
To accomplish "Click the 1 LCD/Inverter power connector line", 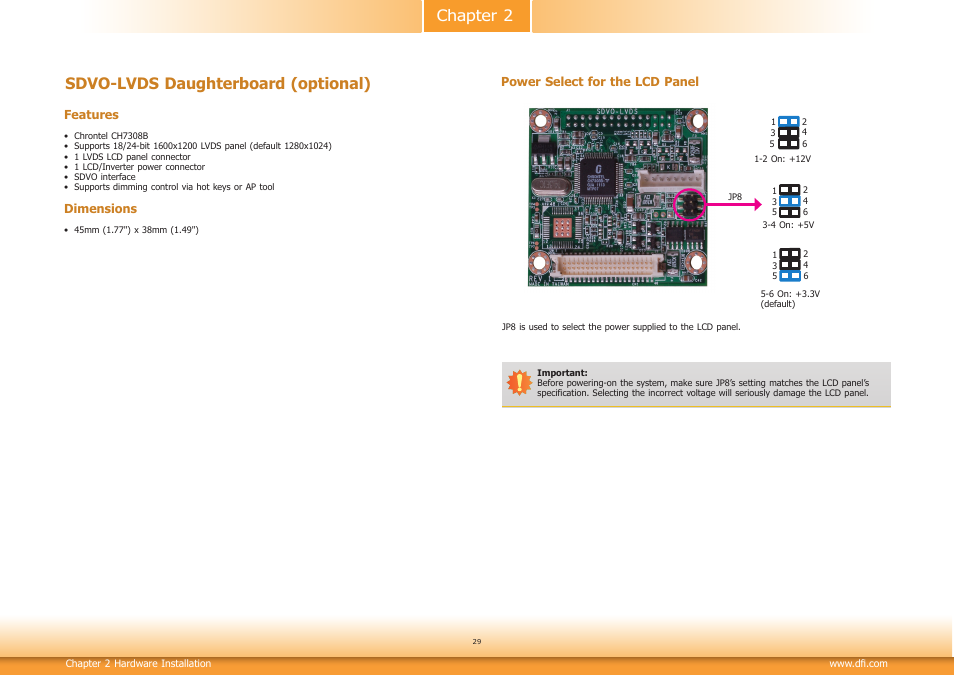I will coord(139,167).
